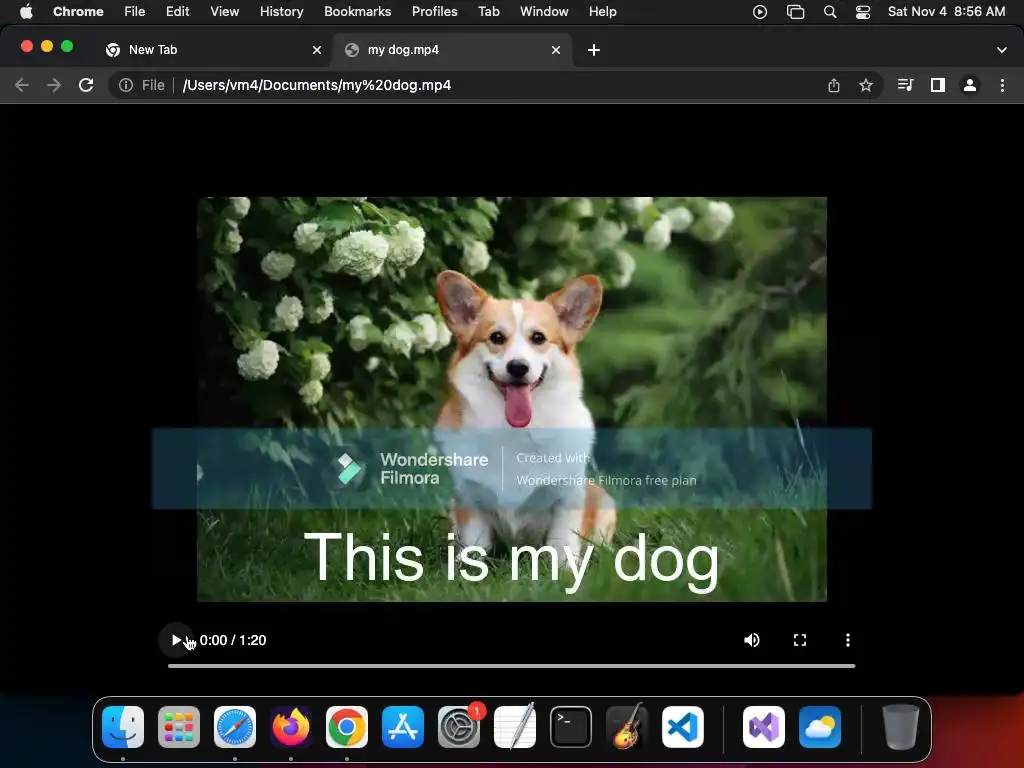Screen dimensions: 1024x768
Task: Expand tab search chevron
Action: tap(1002, 50)
